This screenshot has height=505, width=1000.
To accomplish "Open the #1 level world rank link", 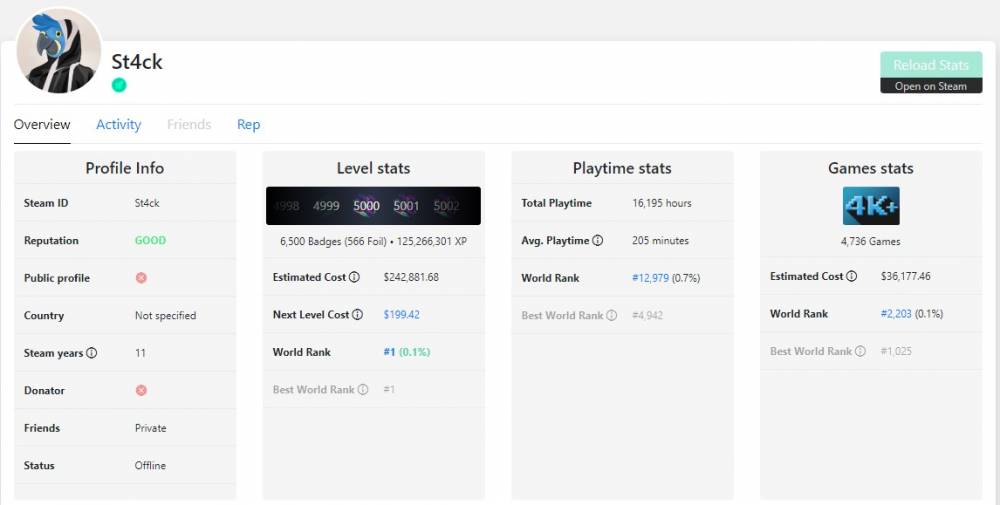I will coord(389,352).
